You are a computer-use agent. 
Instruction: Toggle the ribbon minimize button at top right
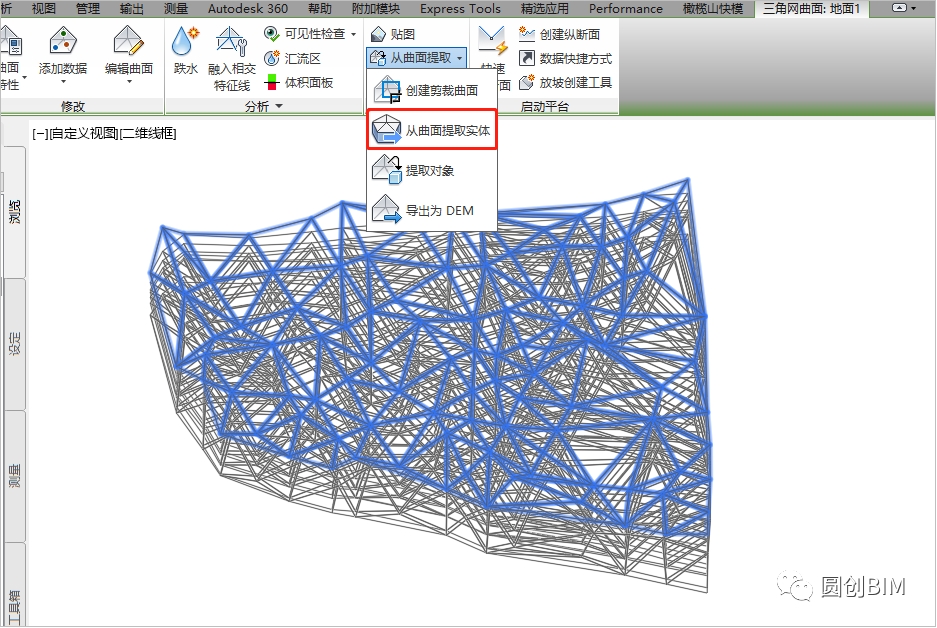click(899, 8)
